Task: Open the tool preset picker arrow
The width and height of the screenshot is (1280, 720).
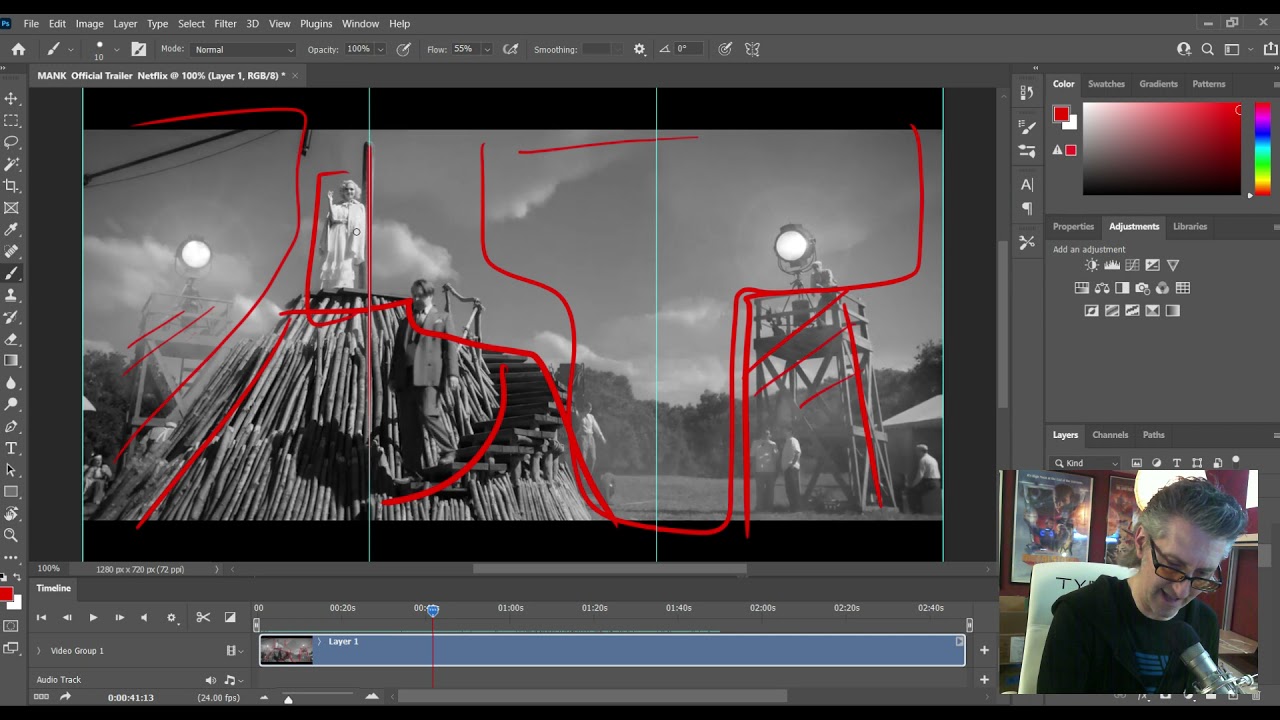Action: [x=70, y=49]
